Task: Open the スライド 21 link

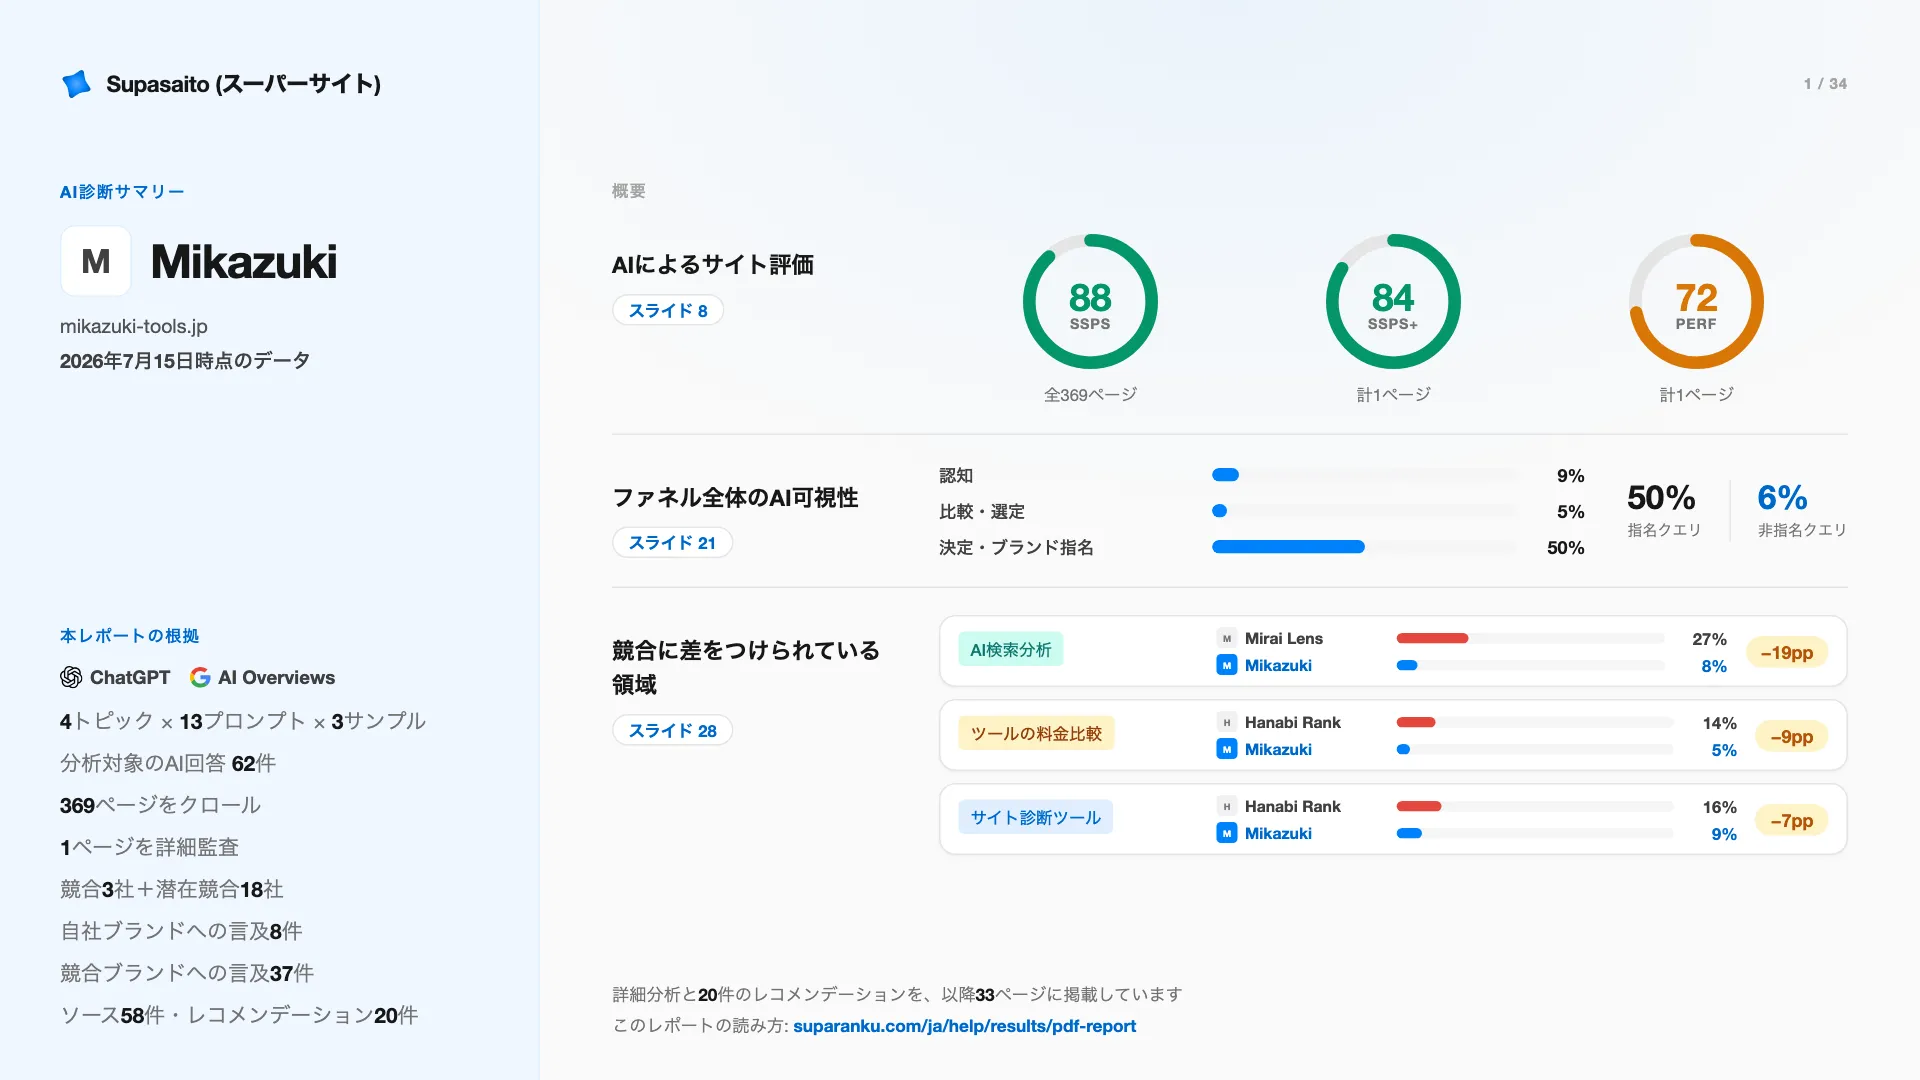Action: coord(672,542)
